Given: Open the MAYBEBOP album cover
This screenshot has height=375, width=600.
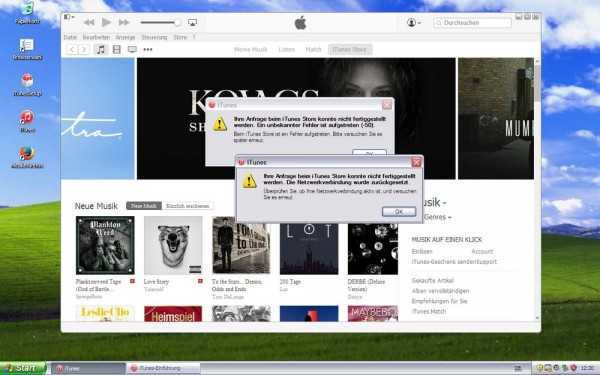Looking at the screenshot, I should [x=373, y=313].
